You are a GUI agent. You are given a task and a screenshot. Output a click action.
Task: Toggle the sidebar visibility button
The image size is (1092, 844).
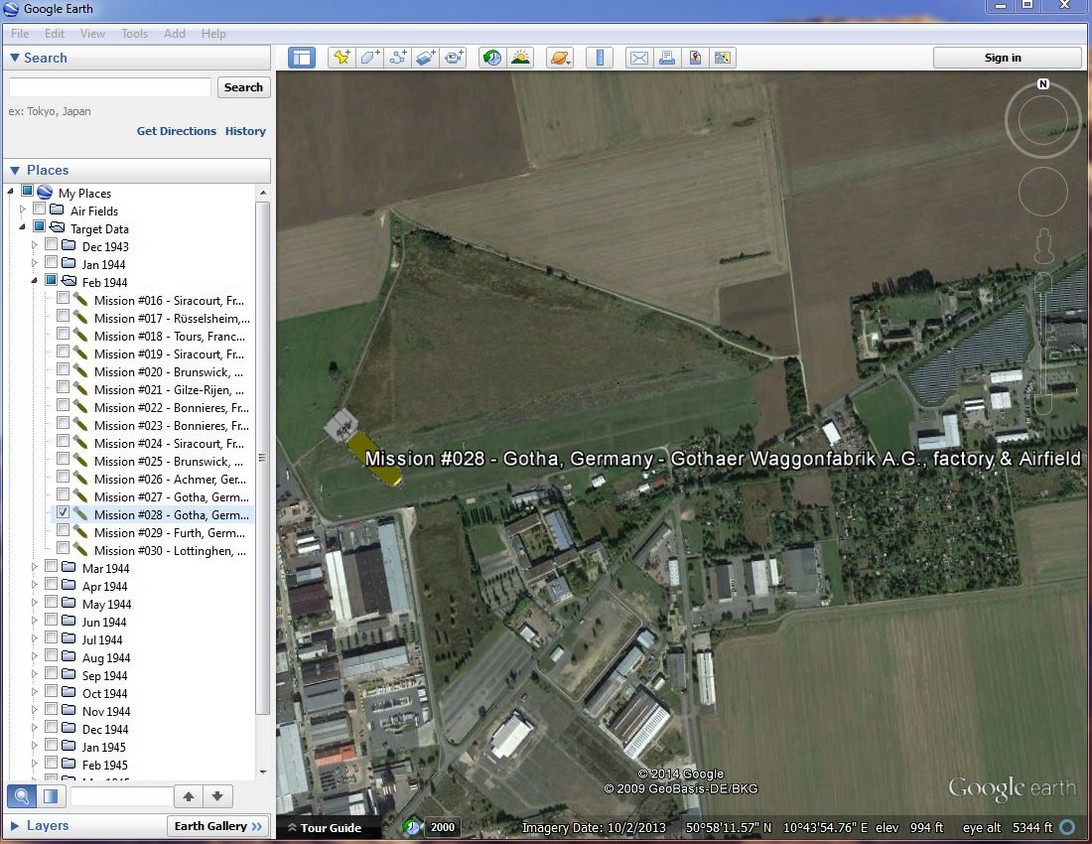click(302, 58)
